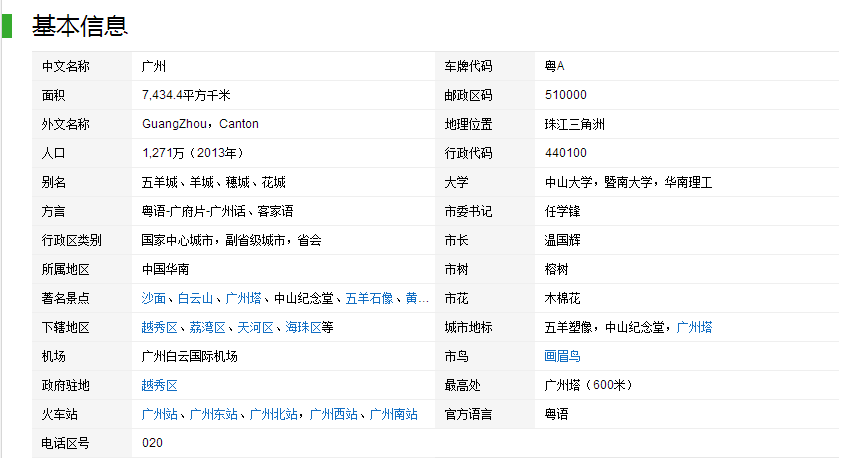Viewport: 868px width, 458px height.
Task: Click the mayor name 温国辉
Action: tap(562, 240)
